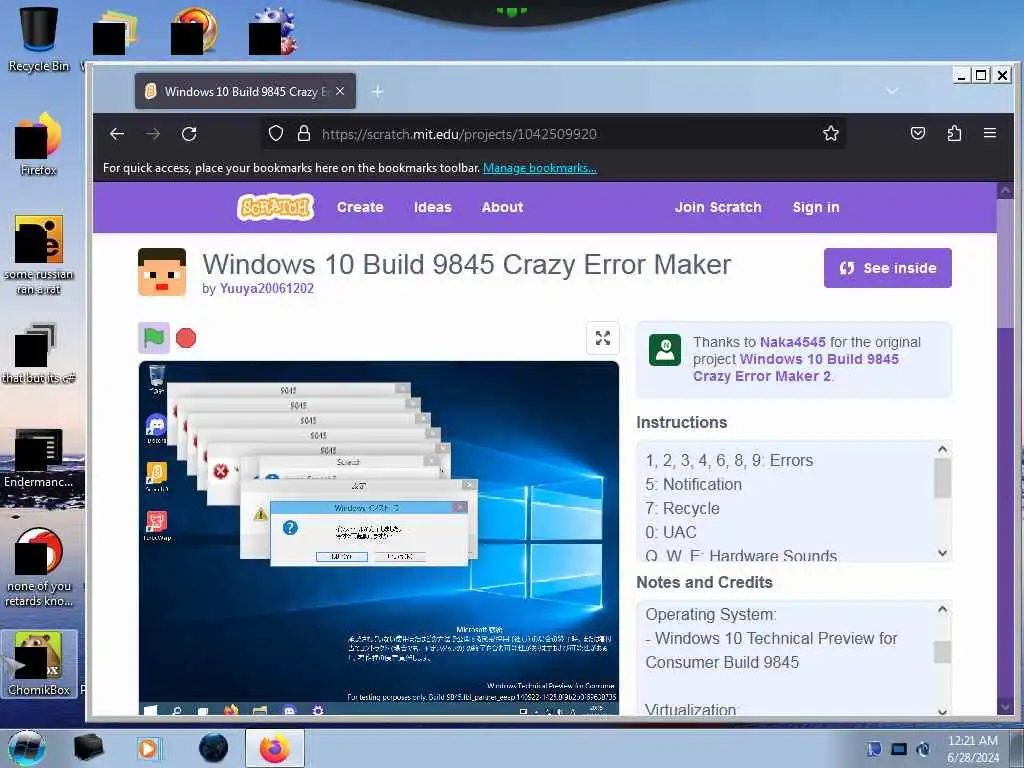Image resolution: width=1024 pixels, height=768 pixels.
Task: Open the Manage bookmarks link
Action: [540, 168]
